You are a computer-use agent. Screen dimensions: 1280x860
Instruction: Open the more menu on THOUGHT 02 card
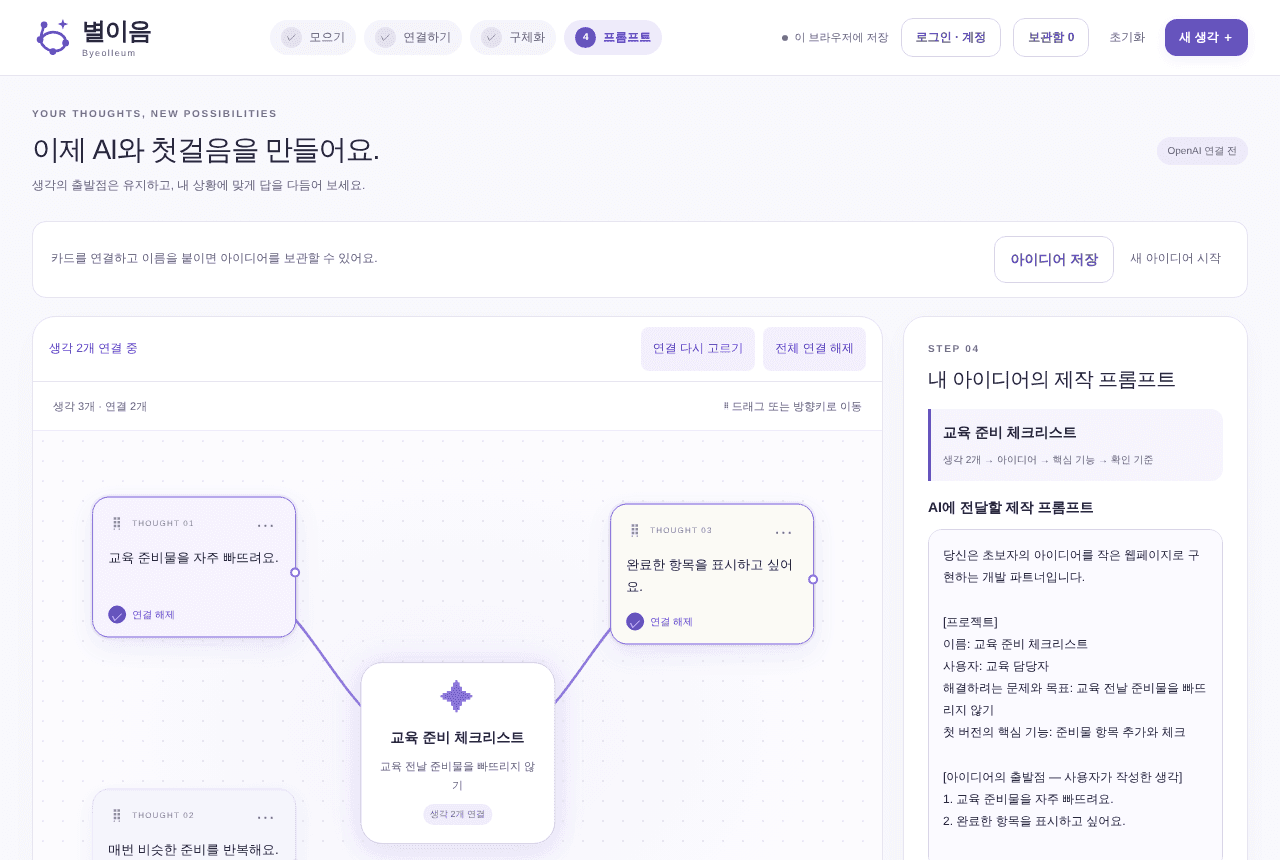pyautogui.click(x=265, y=817)
